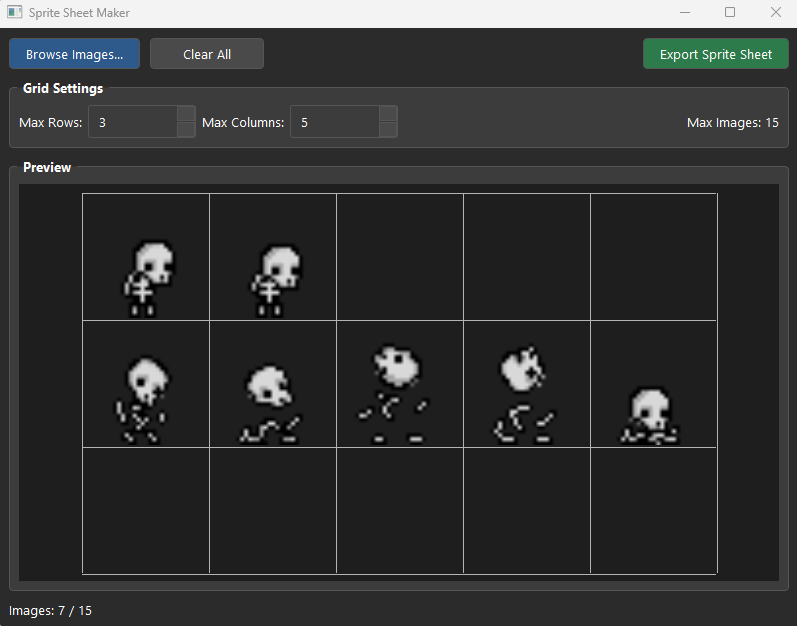Focus the Max Columns input field

[335, 122]
